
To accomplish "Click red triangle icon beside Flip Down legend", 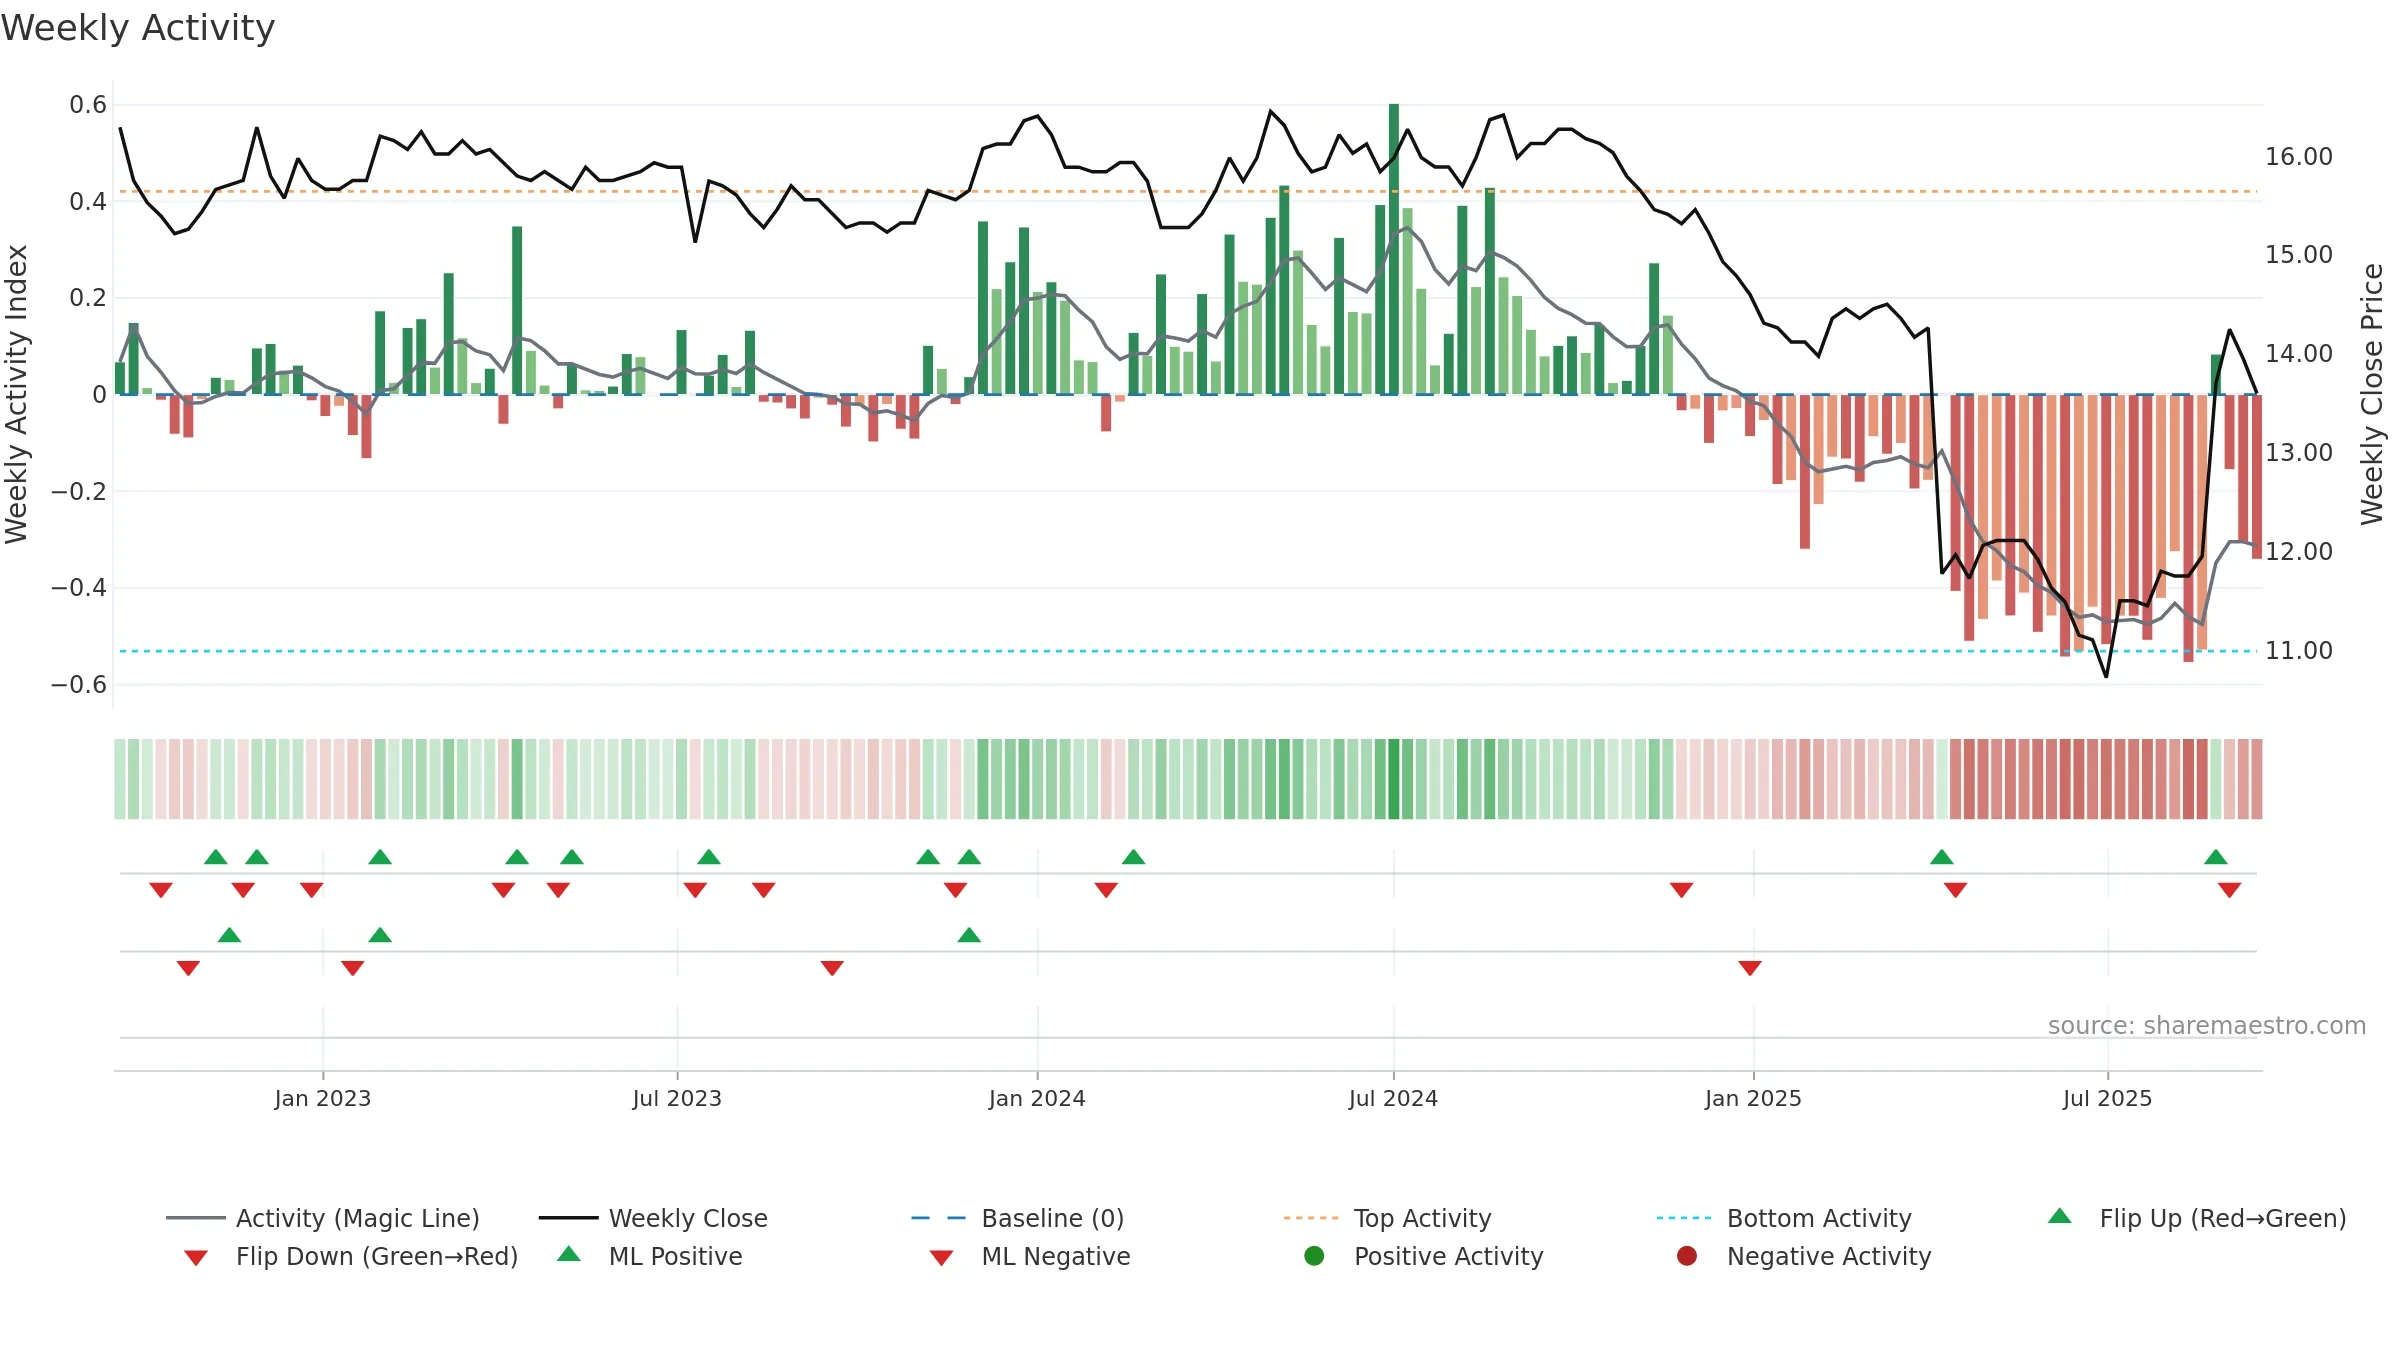I will click(196, 1258).
